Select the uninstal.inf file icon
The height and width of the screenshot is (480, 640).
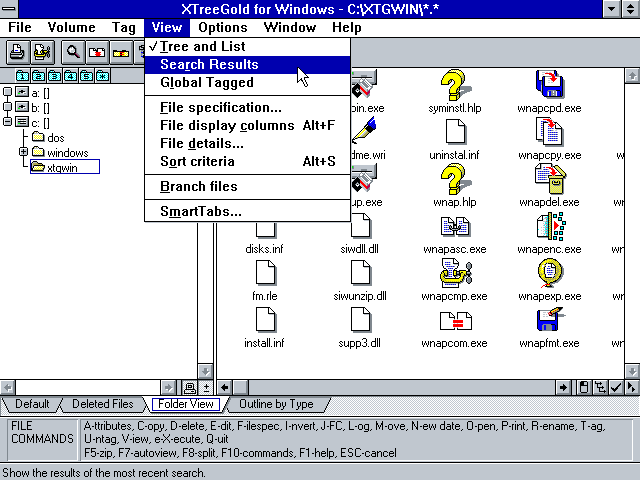[456, 131]
